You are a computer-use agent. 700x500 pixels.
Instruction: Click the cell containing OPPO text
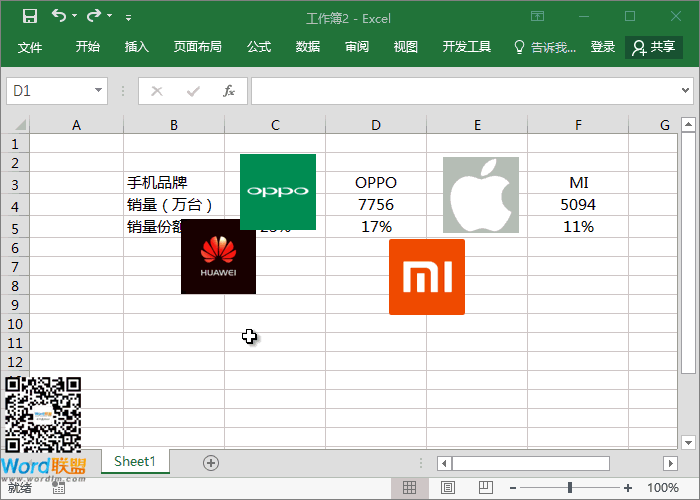click(376, 183)
